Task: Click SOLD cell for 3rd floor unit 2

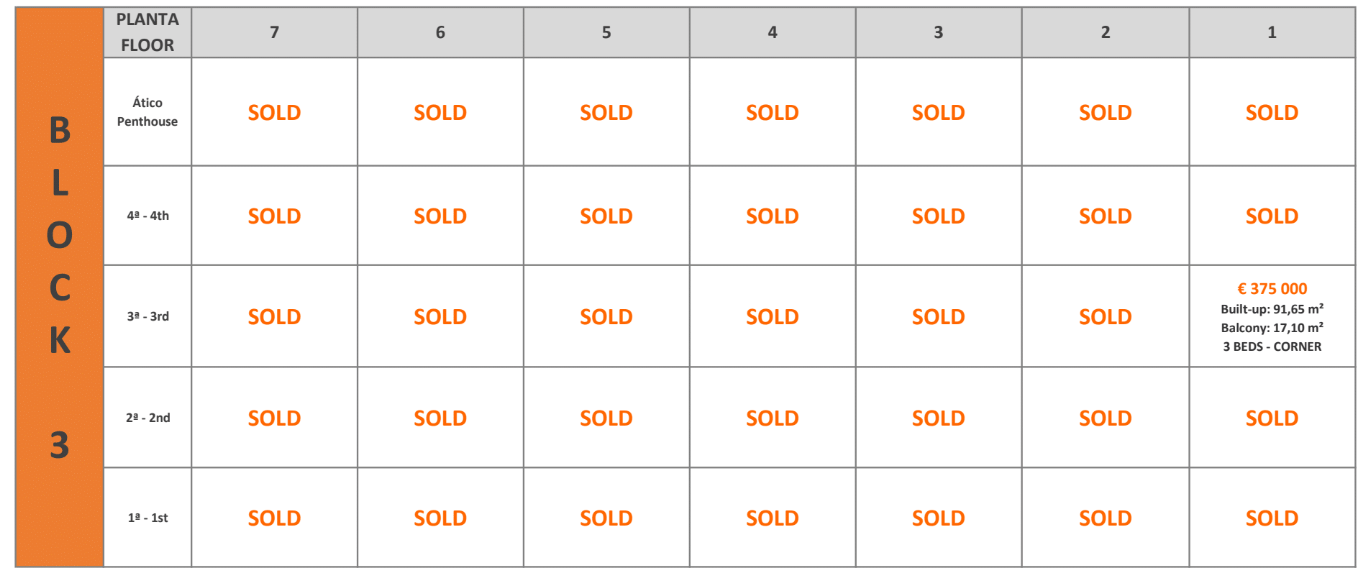Action: (x=1105, y=317)
